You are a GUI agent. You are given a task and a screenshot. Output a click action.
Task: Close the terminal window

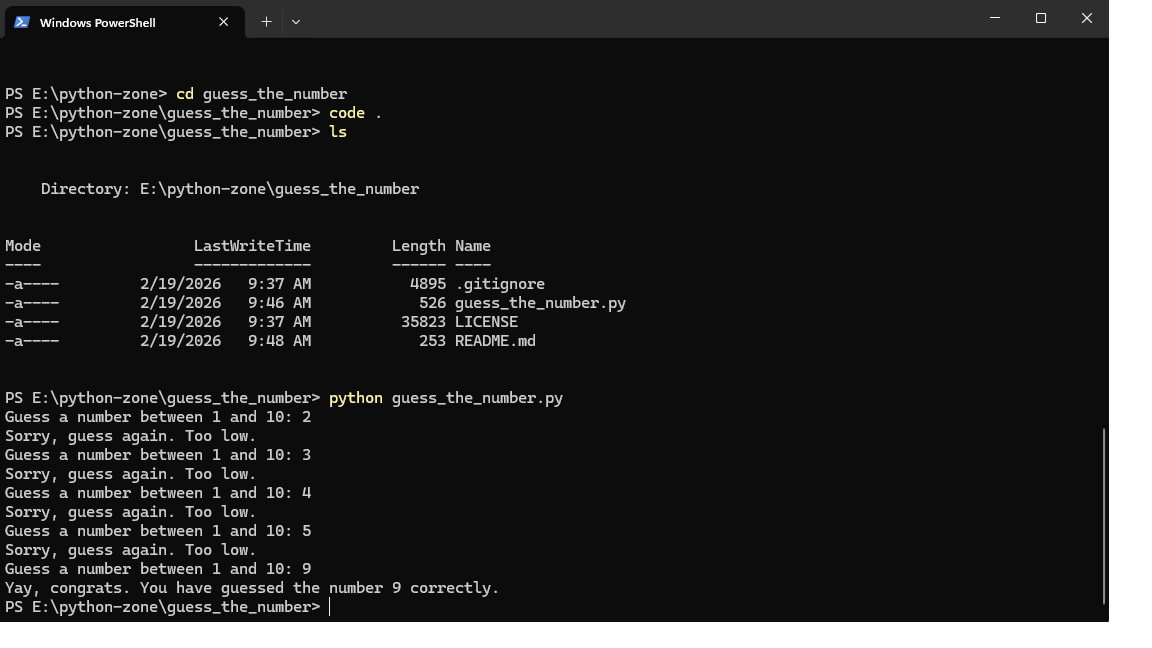(x=1086, y=18)
